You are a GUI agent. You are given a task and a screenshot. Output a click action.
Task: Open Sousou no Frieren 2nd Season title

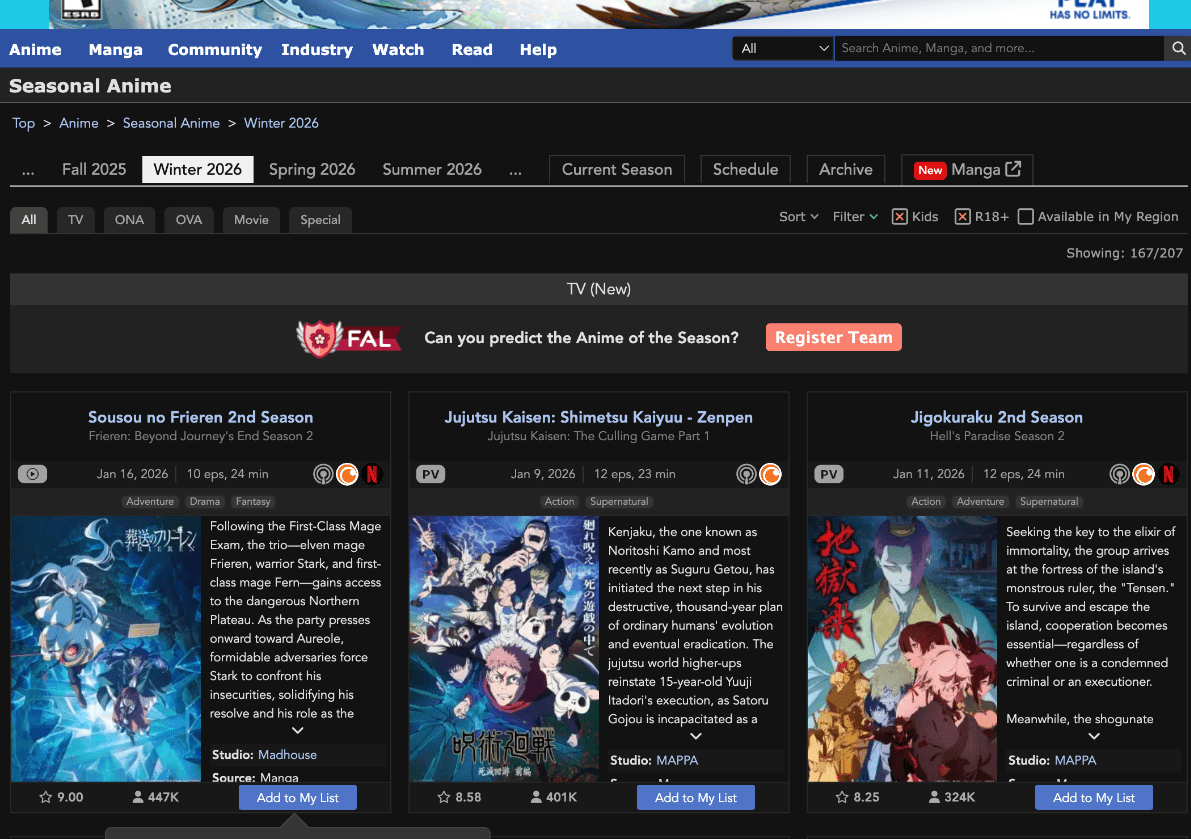[201, 417]
